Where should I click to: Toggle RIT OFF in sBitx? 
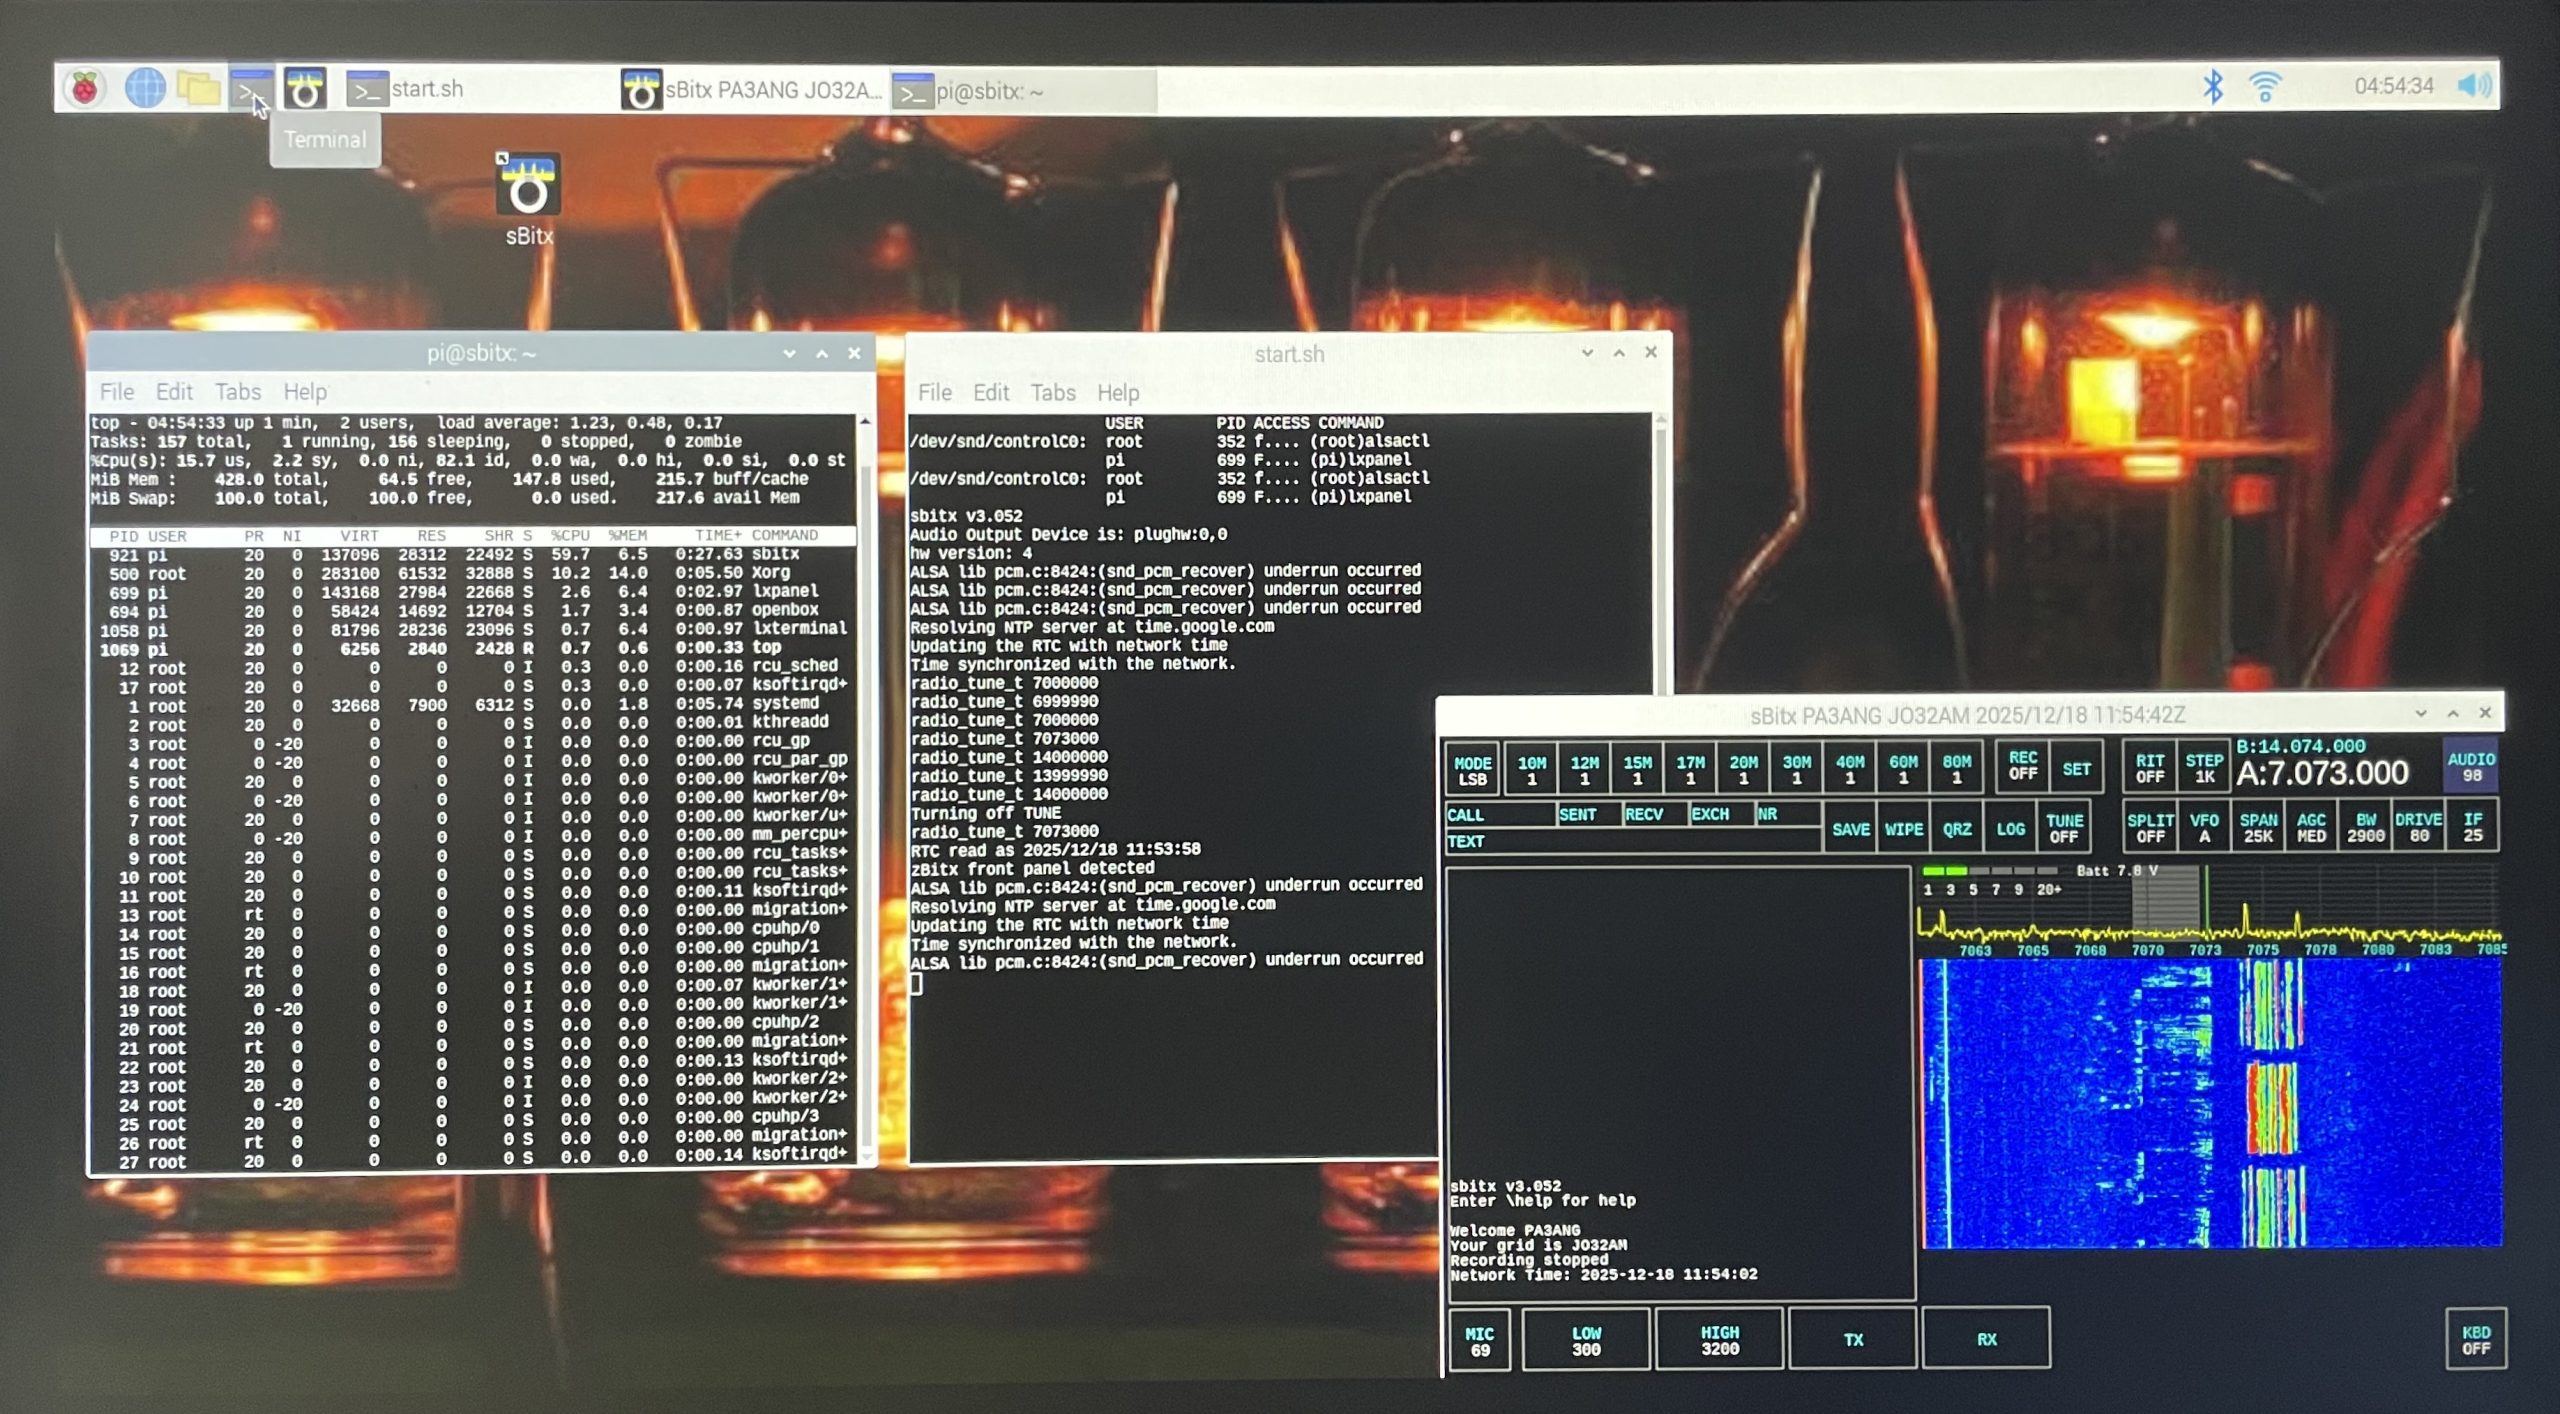pos(2150,768)
